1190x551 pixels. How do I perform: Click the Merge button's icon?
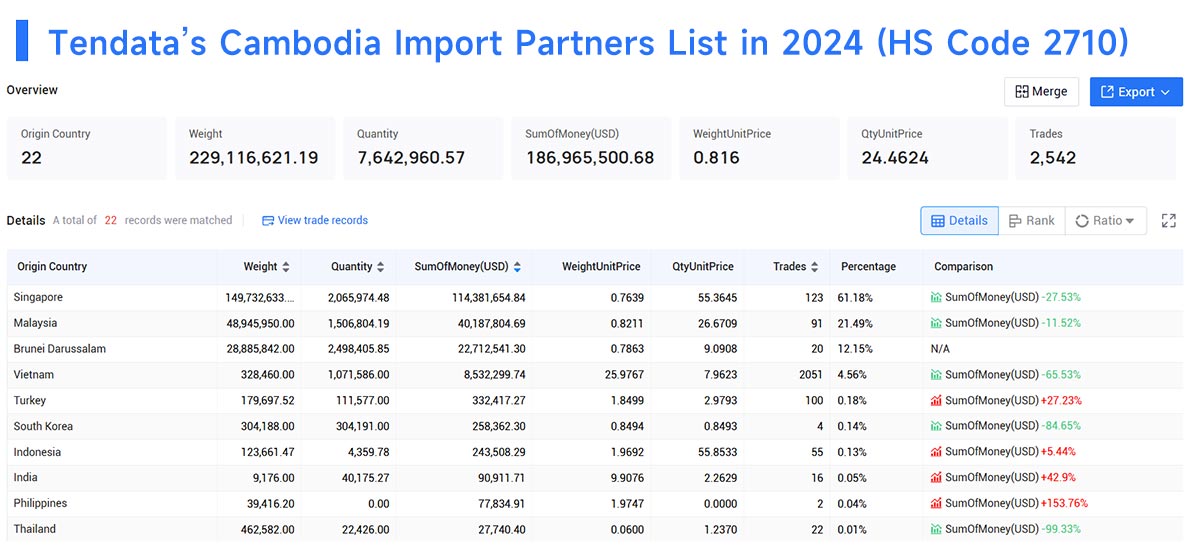point(1022,92)
